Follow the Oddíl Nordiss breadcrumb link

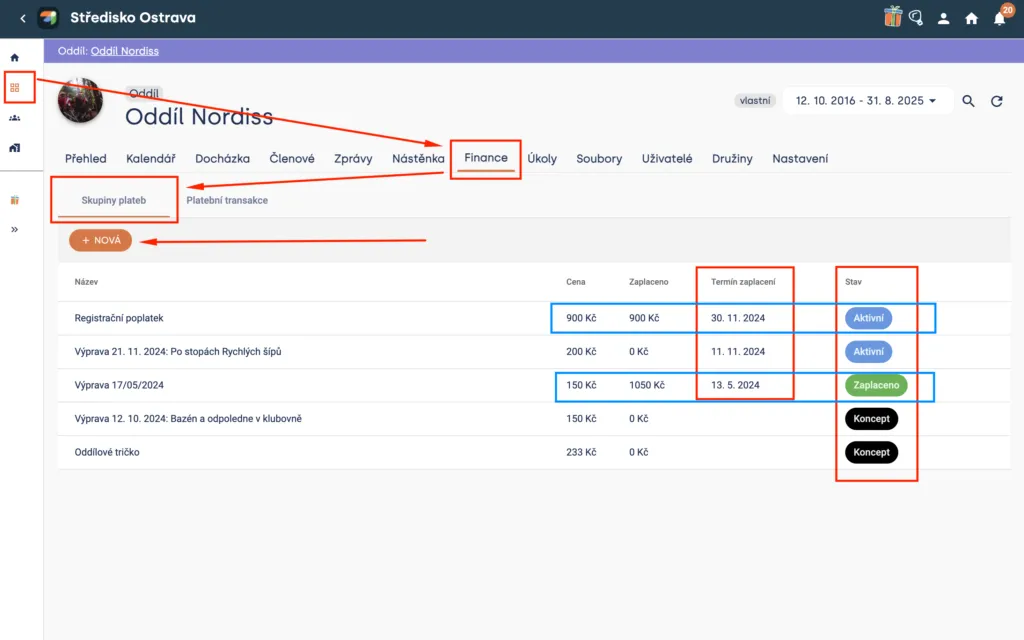point(125,51)
